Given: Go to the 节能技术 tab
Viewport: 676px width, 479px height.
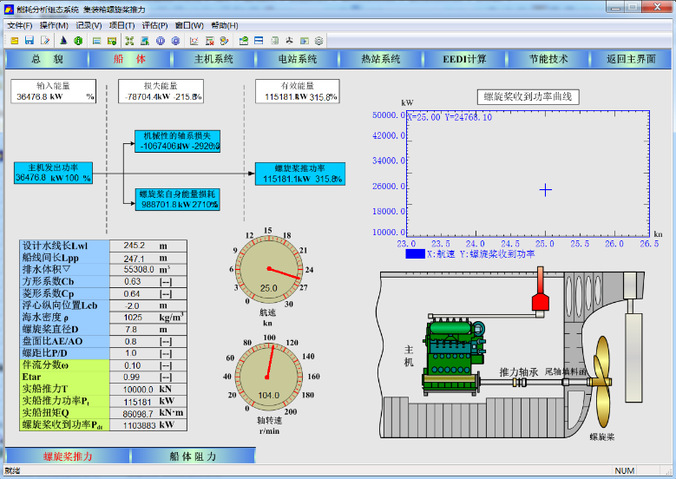Looking at the screenshot, I should (549, 59).
